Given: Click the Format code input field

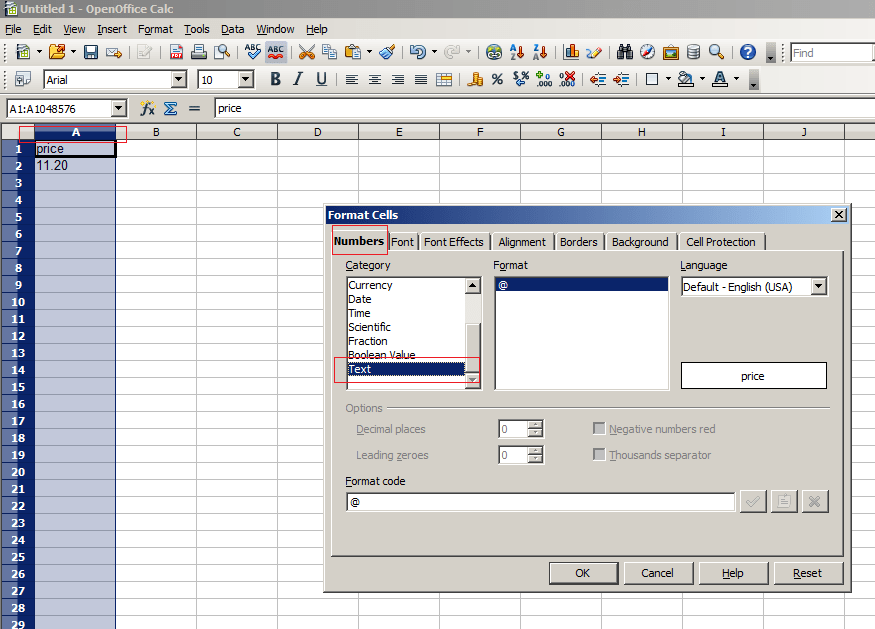Looking at the screenshot, I should tap(540, 502).
